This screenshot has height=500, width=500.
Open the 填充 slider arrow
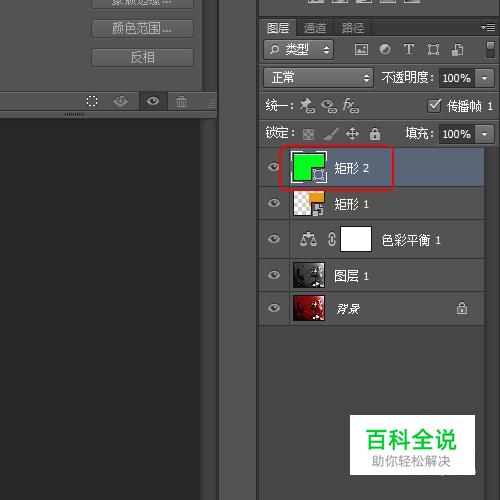pyautogui.click(x=484, y=134)
